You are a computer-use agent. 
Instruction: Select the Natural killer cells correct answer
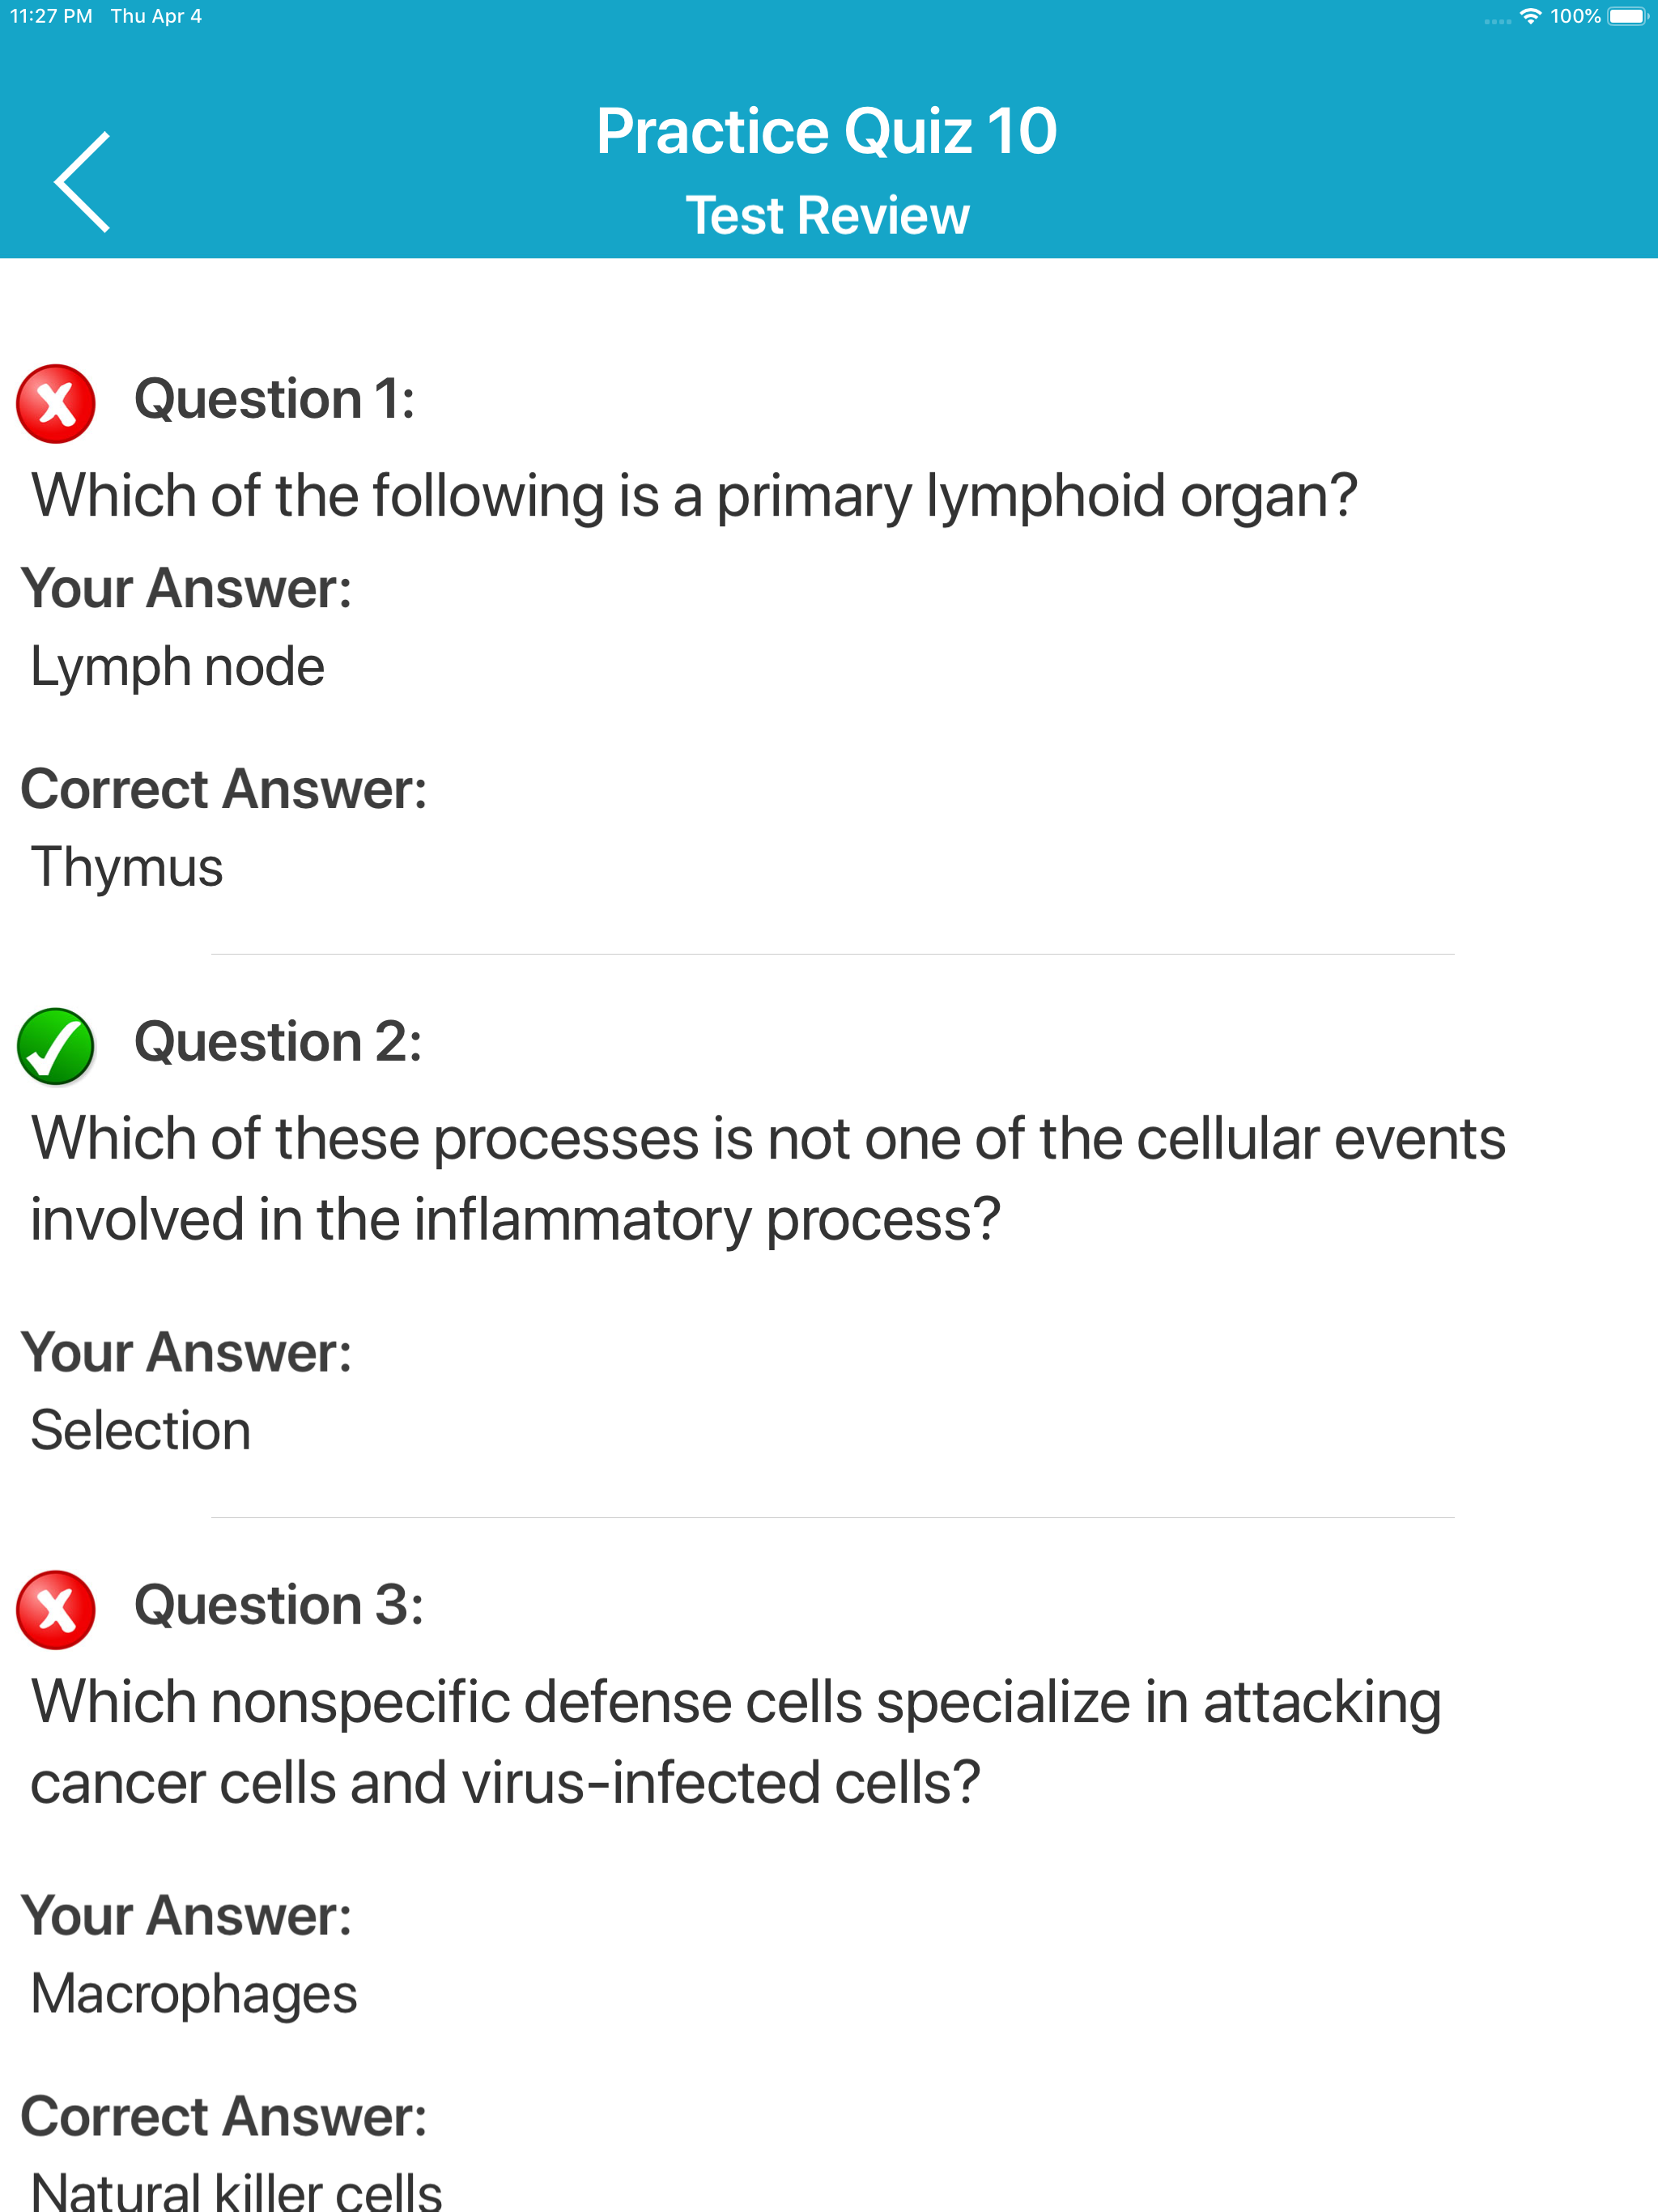[237, 2190]
